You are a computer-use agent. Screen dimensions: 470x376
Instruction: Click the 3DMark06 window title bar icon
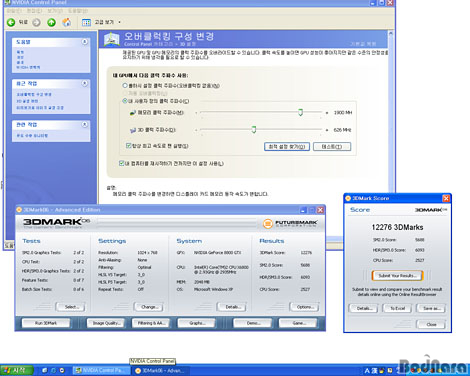pyautogui.click(x=19, y=210)
